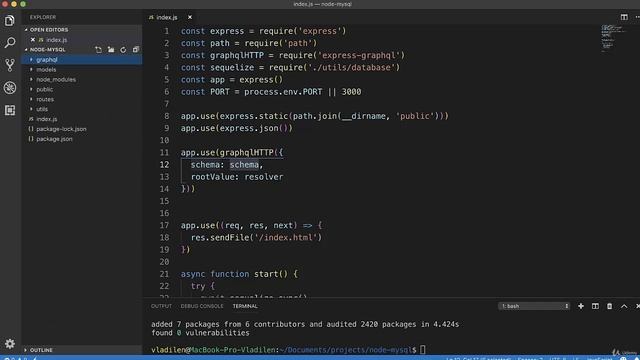Viewport: 640px width, 360px height.
Task: Expand the graphql folder
Action: 82,60
